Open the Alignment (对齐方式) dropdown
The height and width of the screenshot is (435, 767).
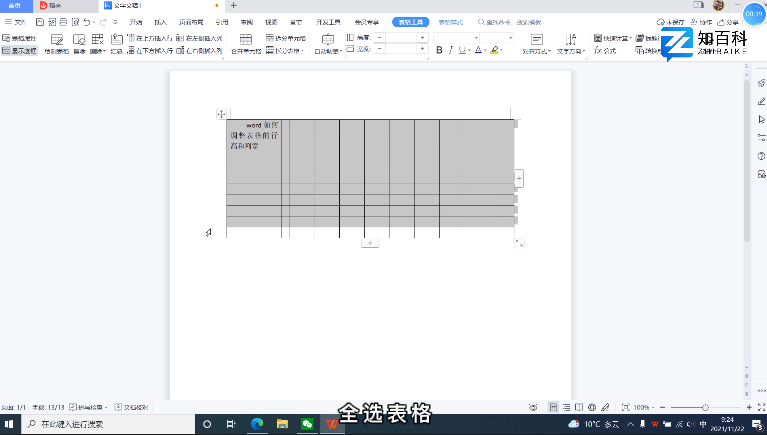pos(537,44)
